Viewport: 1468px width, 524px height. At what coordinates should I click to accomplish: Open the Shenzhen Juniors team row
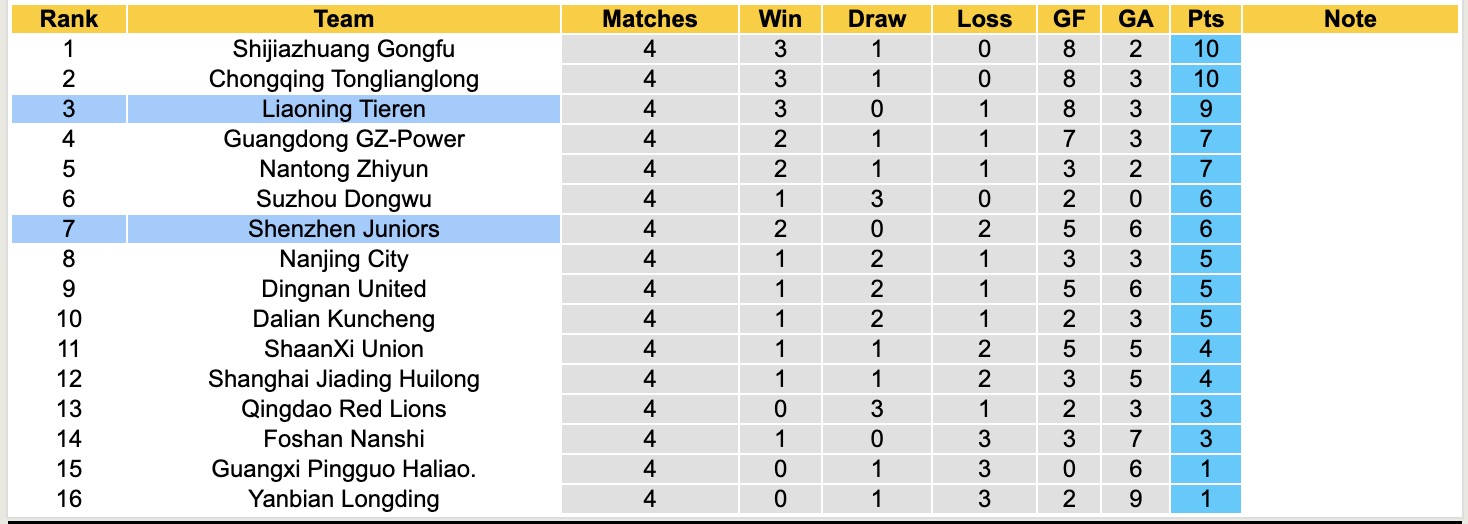click(344, 229)
